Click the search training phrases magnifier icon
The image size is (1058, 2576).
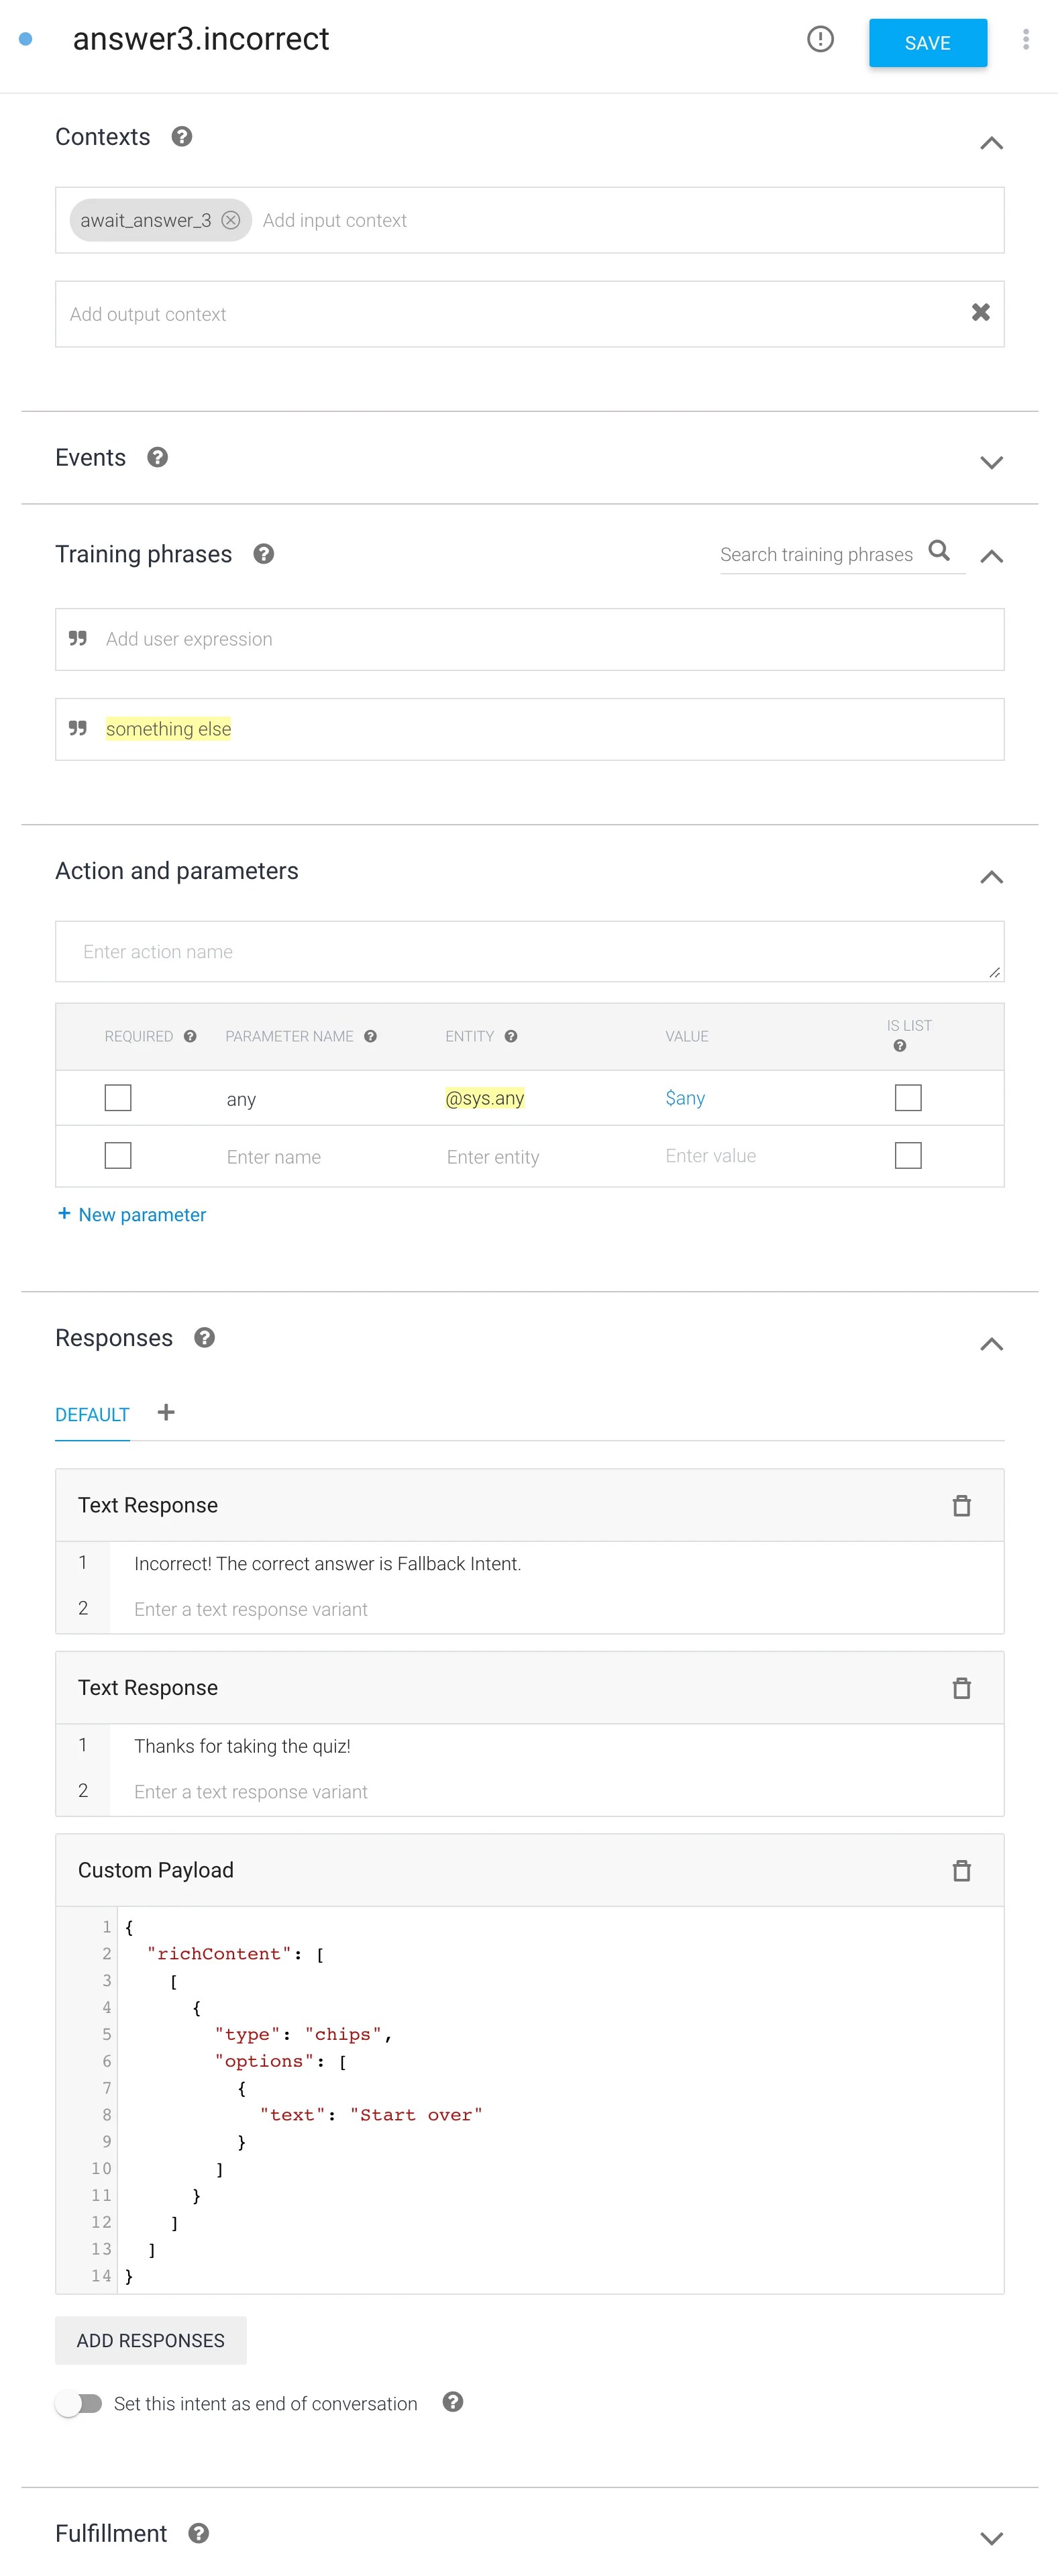point(938,551)
